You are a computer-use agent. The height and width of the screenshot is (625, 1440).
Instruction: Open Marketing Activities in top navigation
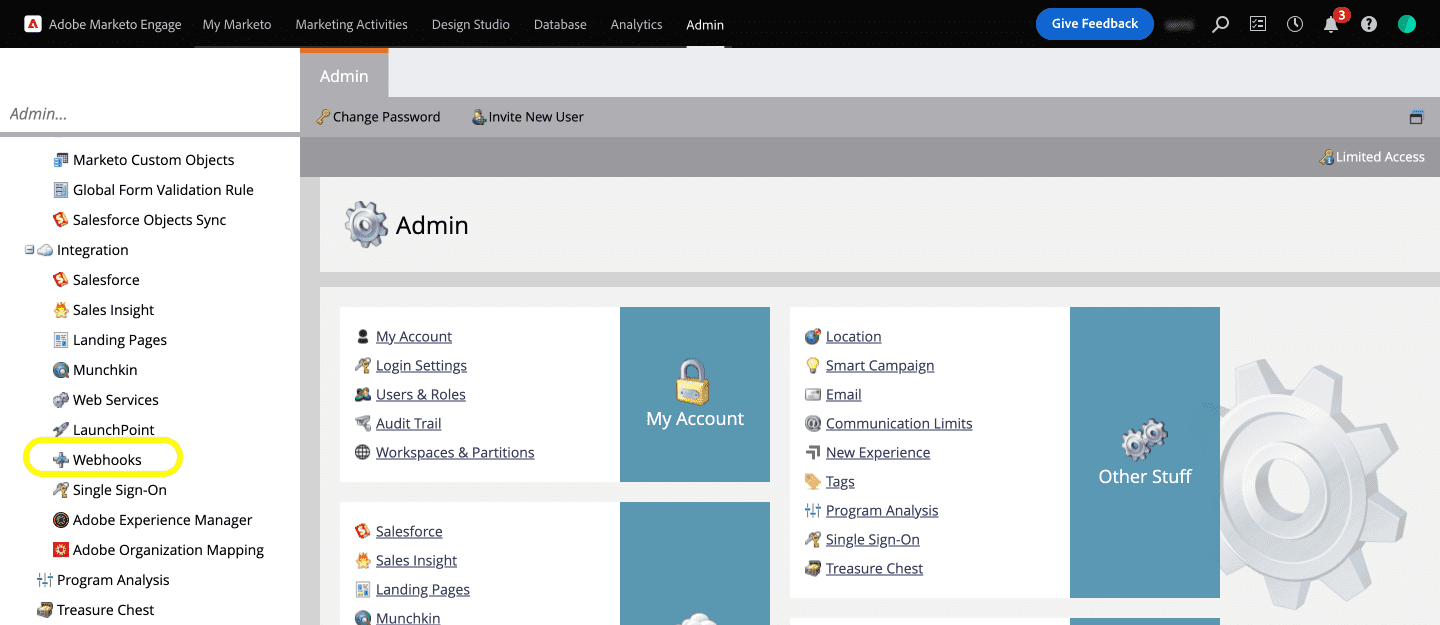(351, 24)
